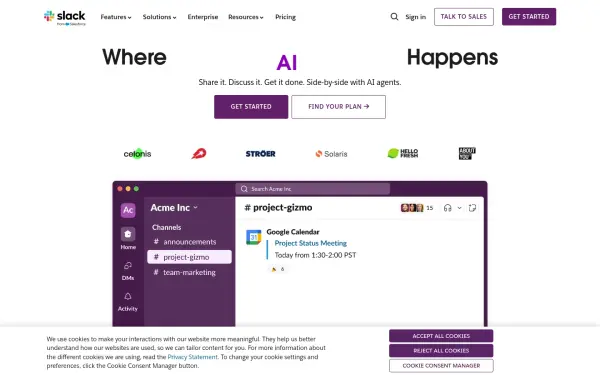600x375 pixels.
Task: Click the Celonis customer logo
Action: pos(137,154)
